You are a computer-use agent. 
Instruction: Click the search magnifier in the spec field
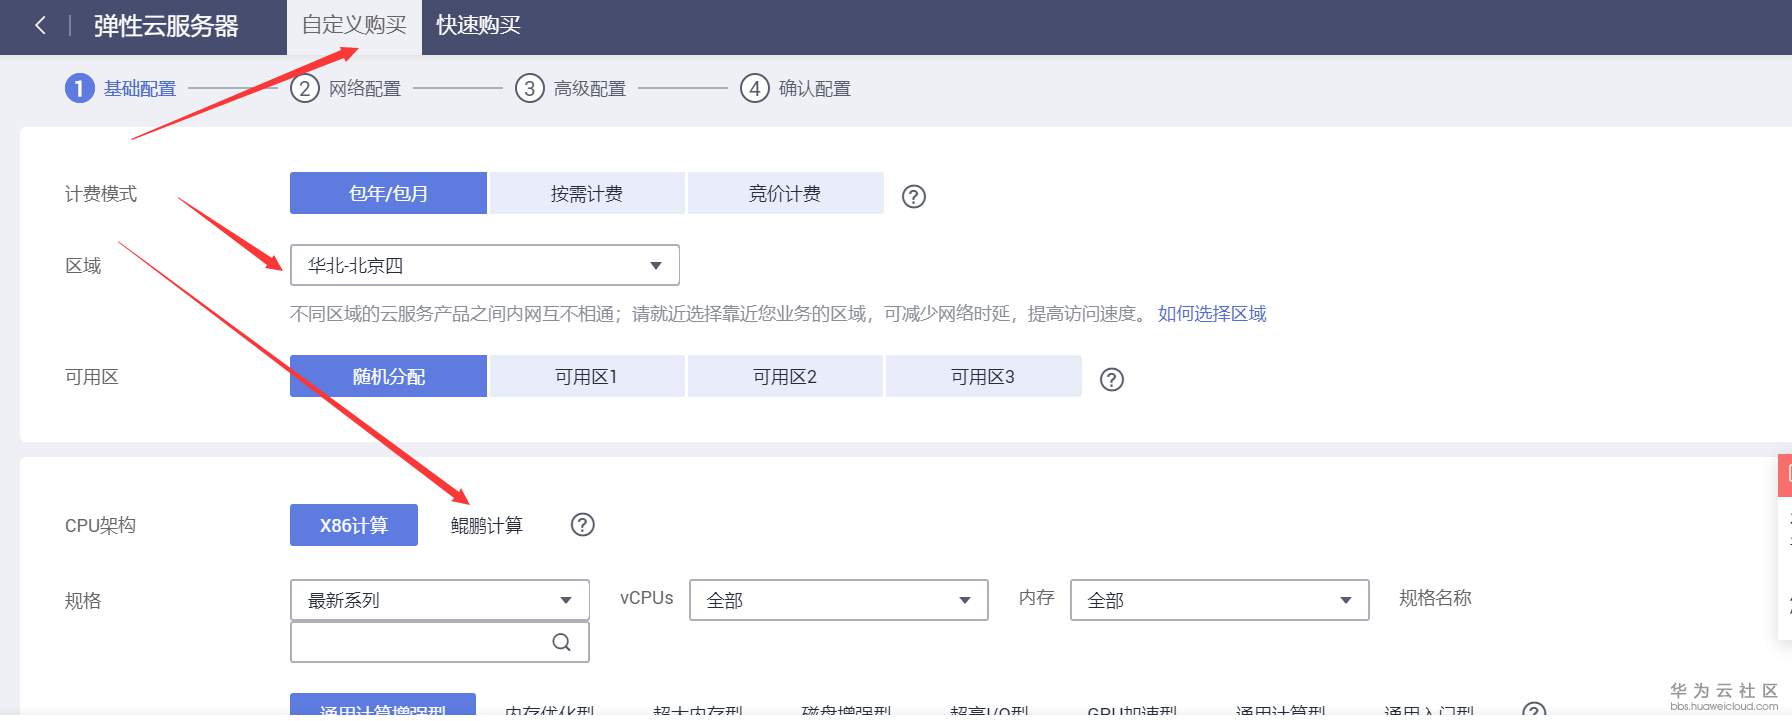561,642
